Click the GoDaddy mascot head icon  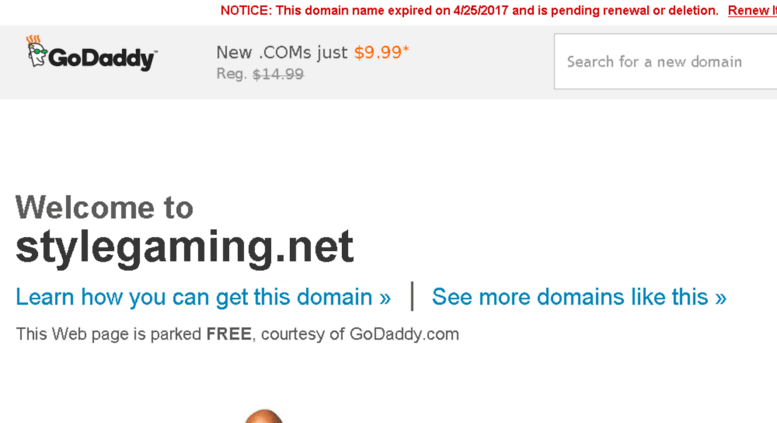pos(37,51)
